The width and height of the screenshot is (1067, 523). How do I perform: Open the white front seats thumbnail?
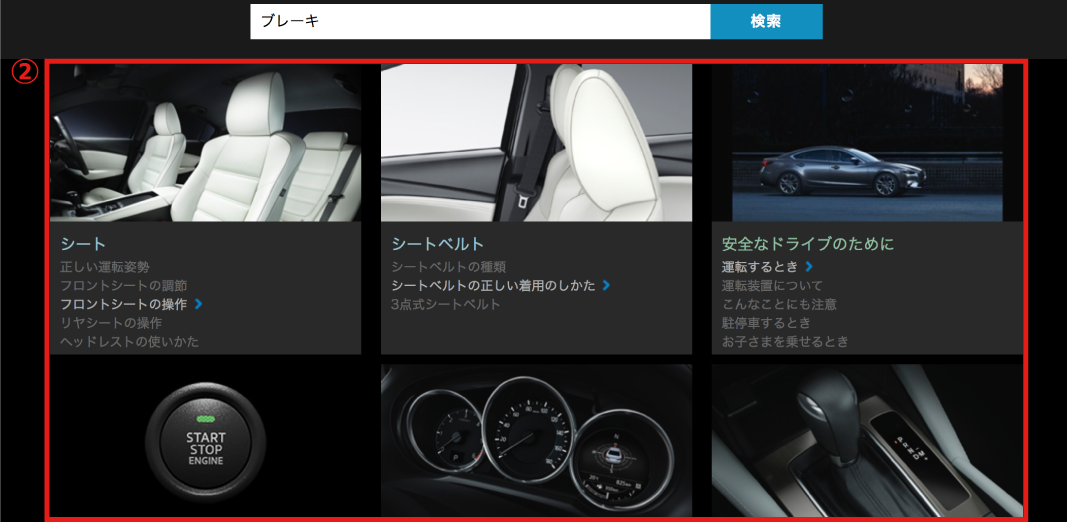205,142
